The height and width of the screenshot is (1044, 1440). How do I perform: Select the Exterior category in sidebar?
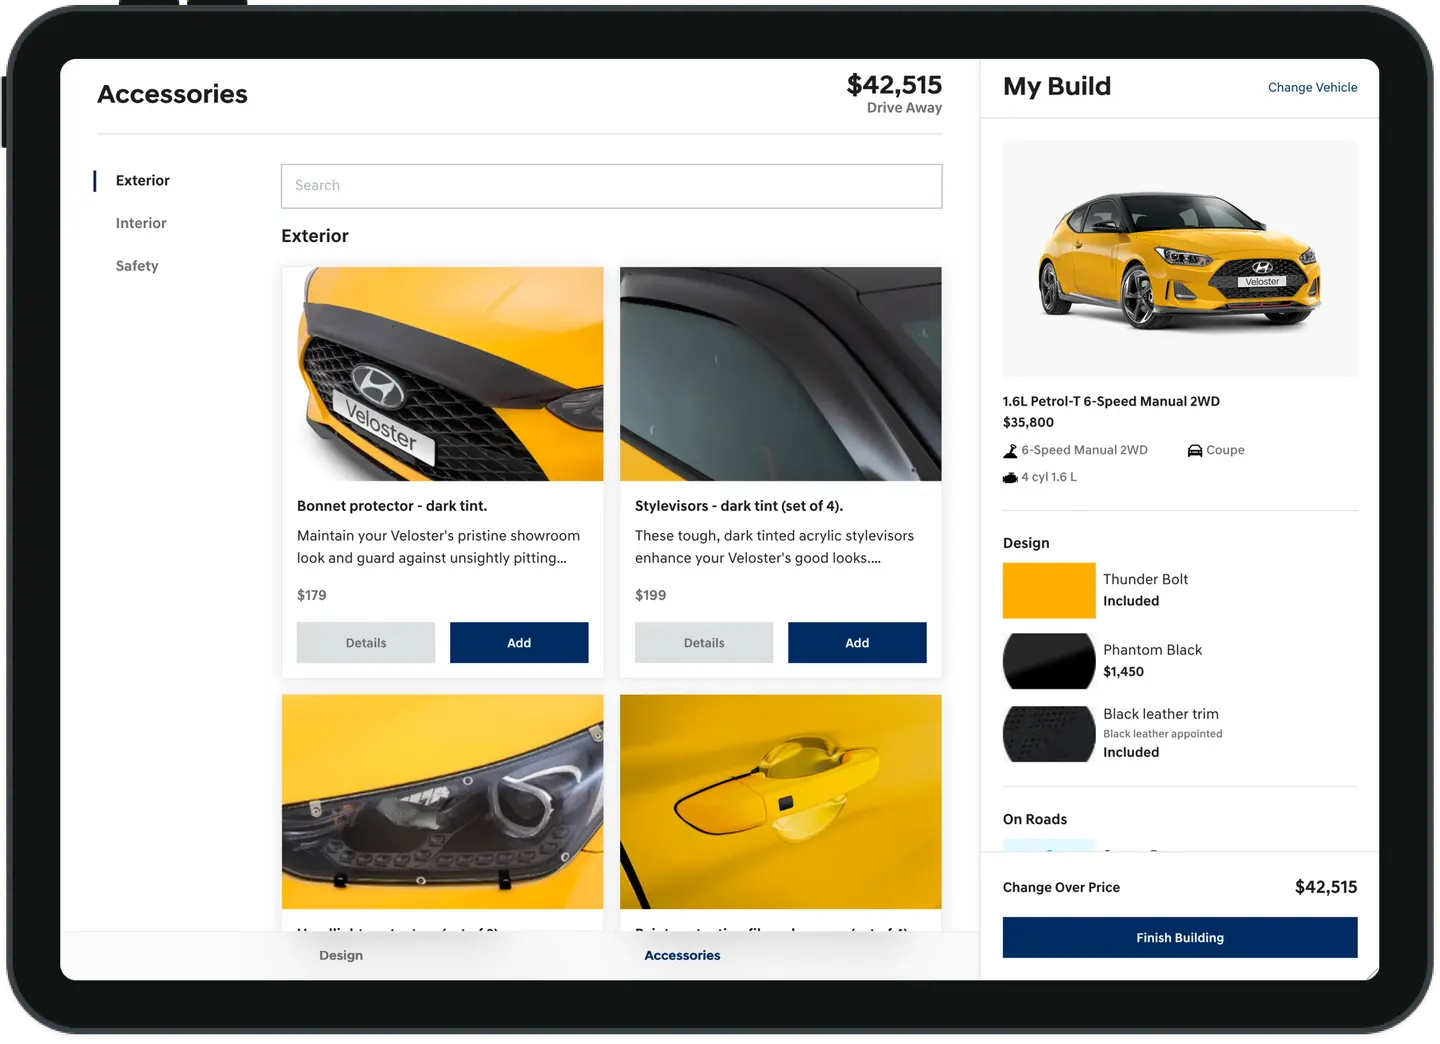(x=142, y=181)
